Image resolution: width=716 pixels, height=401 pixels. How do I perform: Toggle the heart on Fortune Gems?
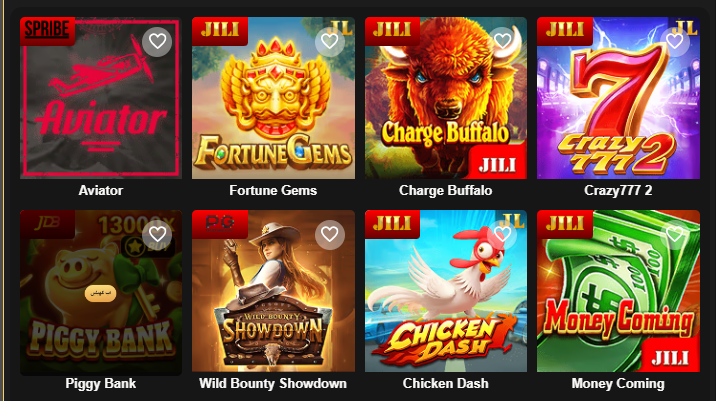(x=330, y=42)
